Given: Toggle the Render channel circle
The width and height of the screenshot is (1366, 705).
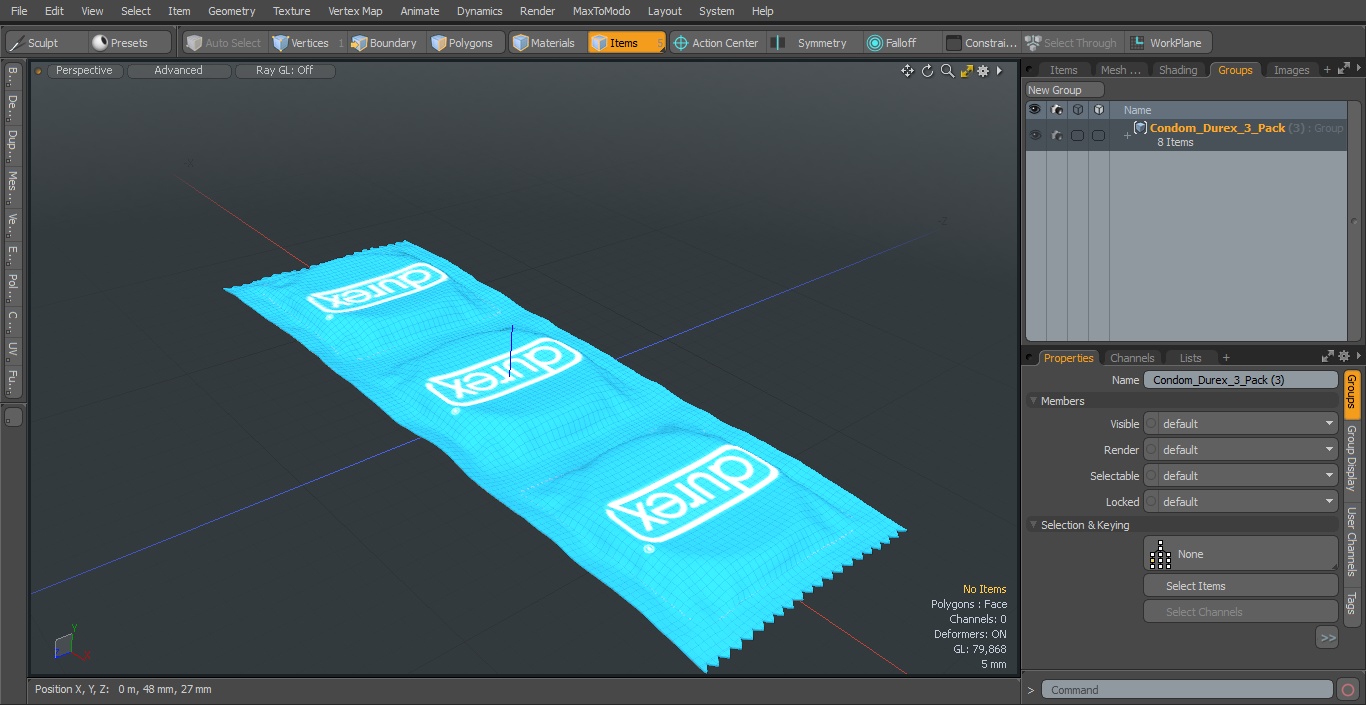Looking at the screenshot, I should point(1151,450).
